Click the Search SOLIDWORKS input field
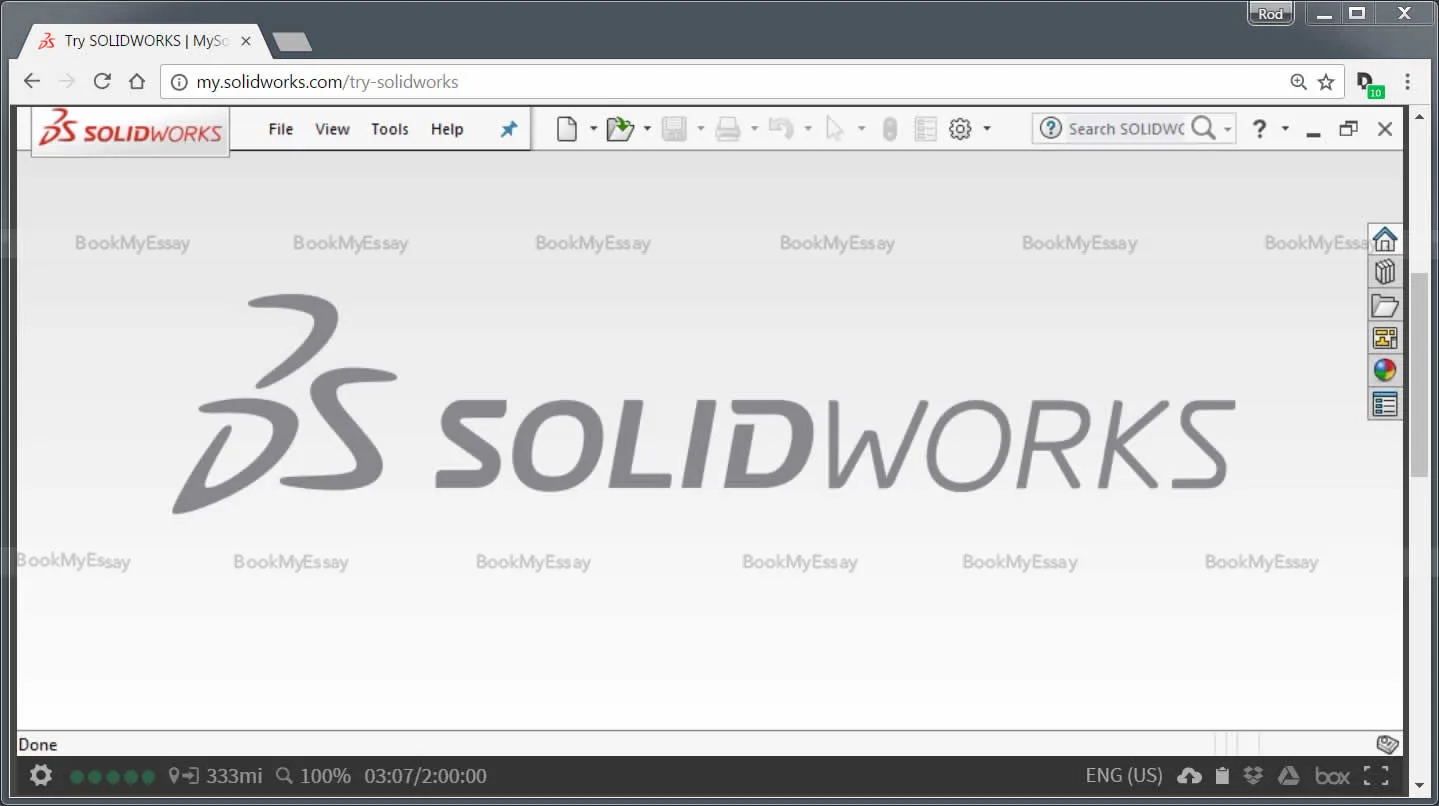 pos(1125,129)
